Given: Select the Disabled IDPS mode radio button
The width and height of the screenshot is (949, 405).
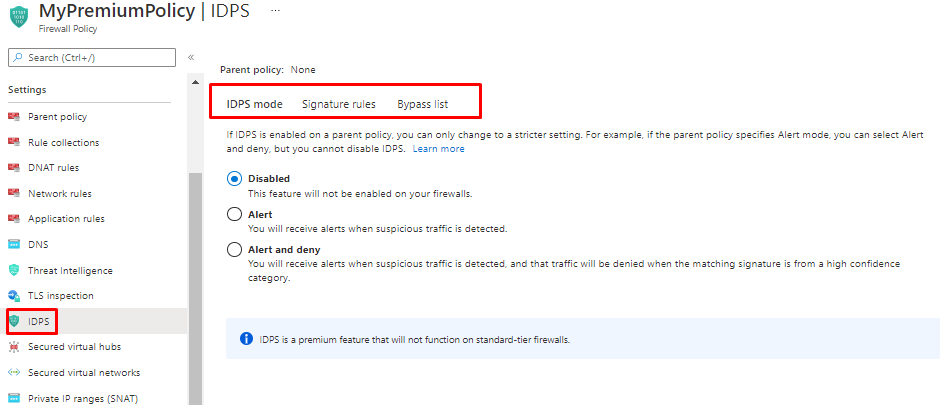Looking at the screenshot, I should 234,179.
